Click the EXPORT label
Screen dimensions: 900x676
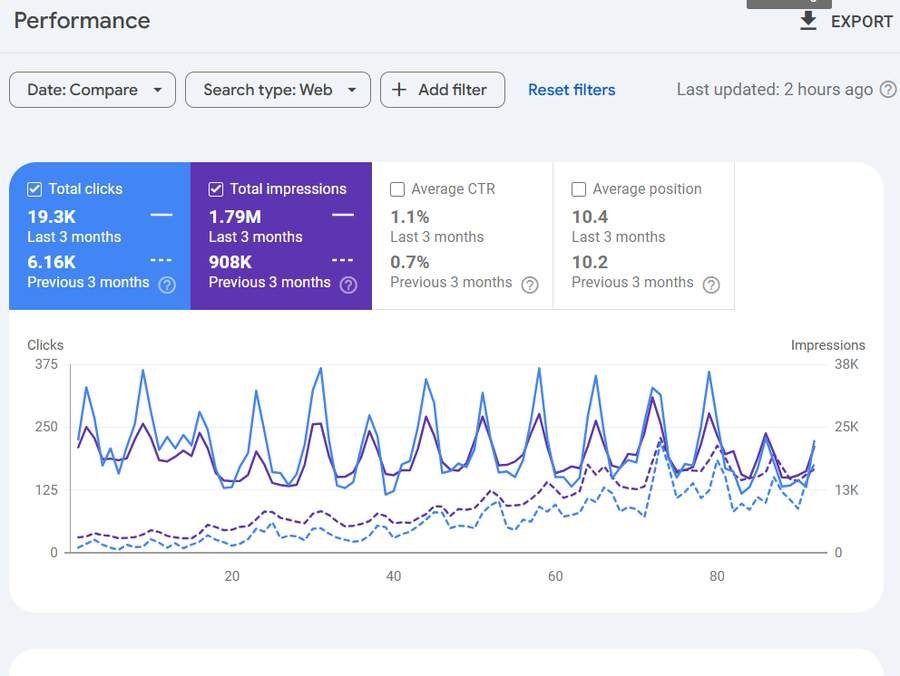pos(862,22)
